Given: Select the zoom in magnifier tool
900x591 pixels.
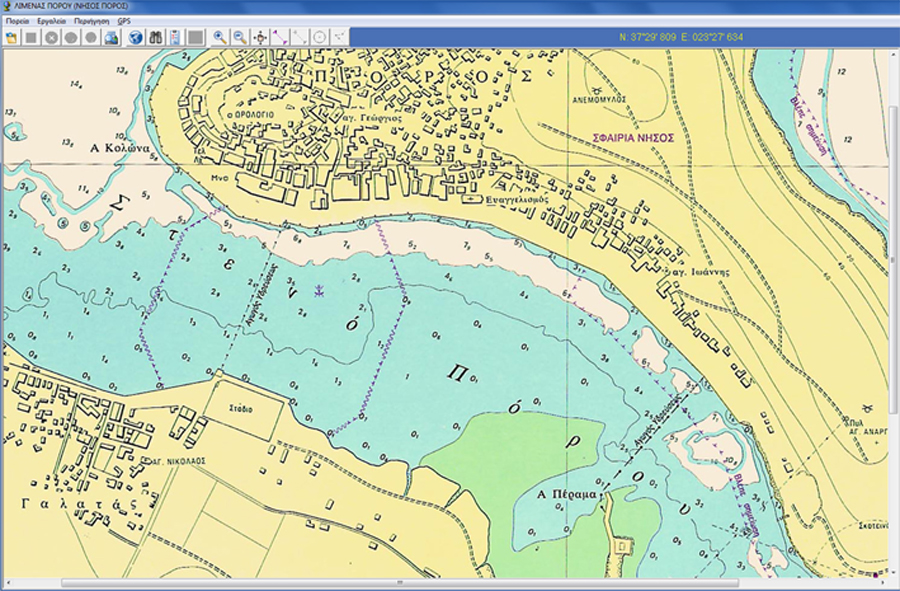Looking at the screenshot, I should tap(220, 38).
